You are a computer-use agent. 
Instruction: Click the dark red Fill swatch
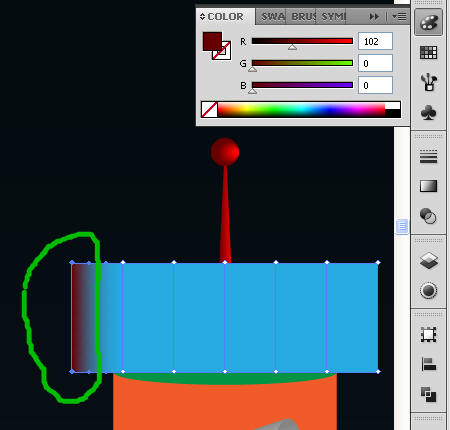click(212, 41)
